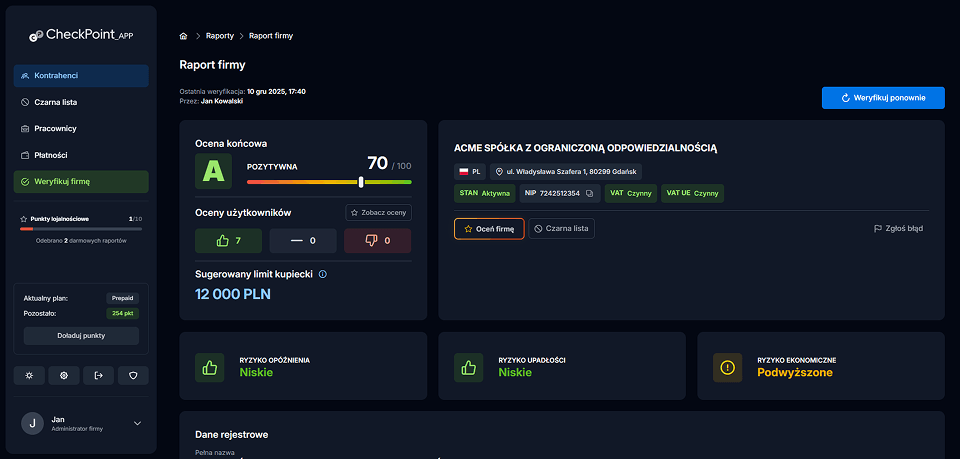
Task: Click the score slider handle at 70
Action: [361, 182]
